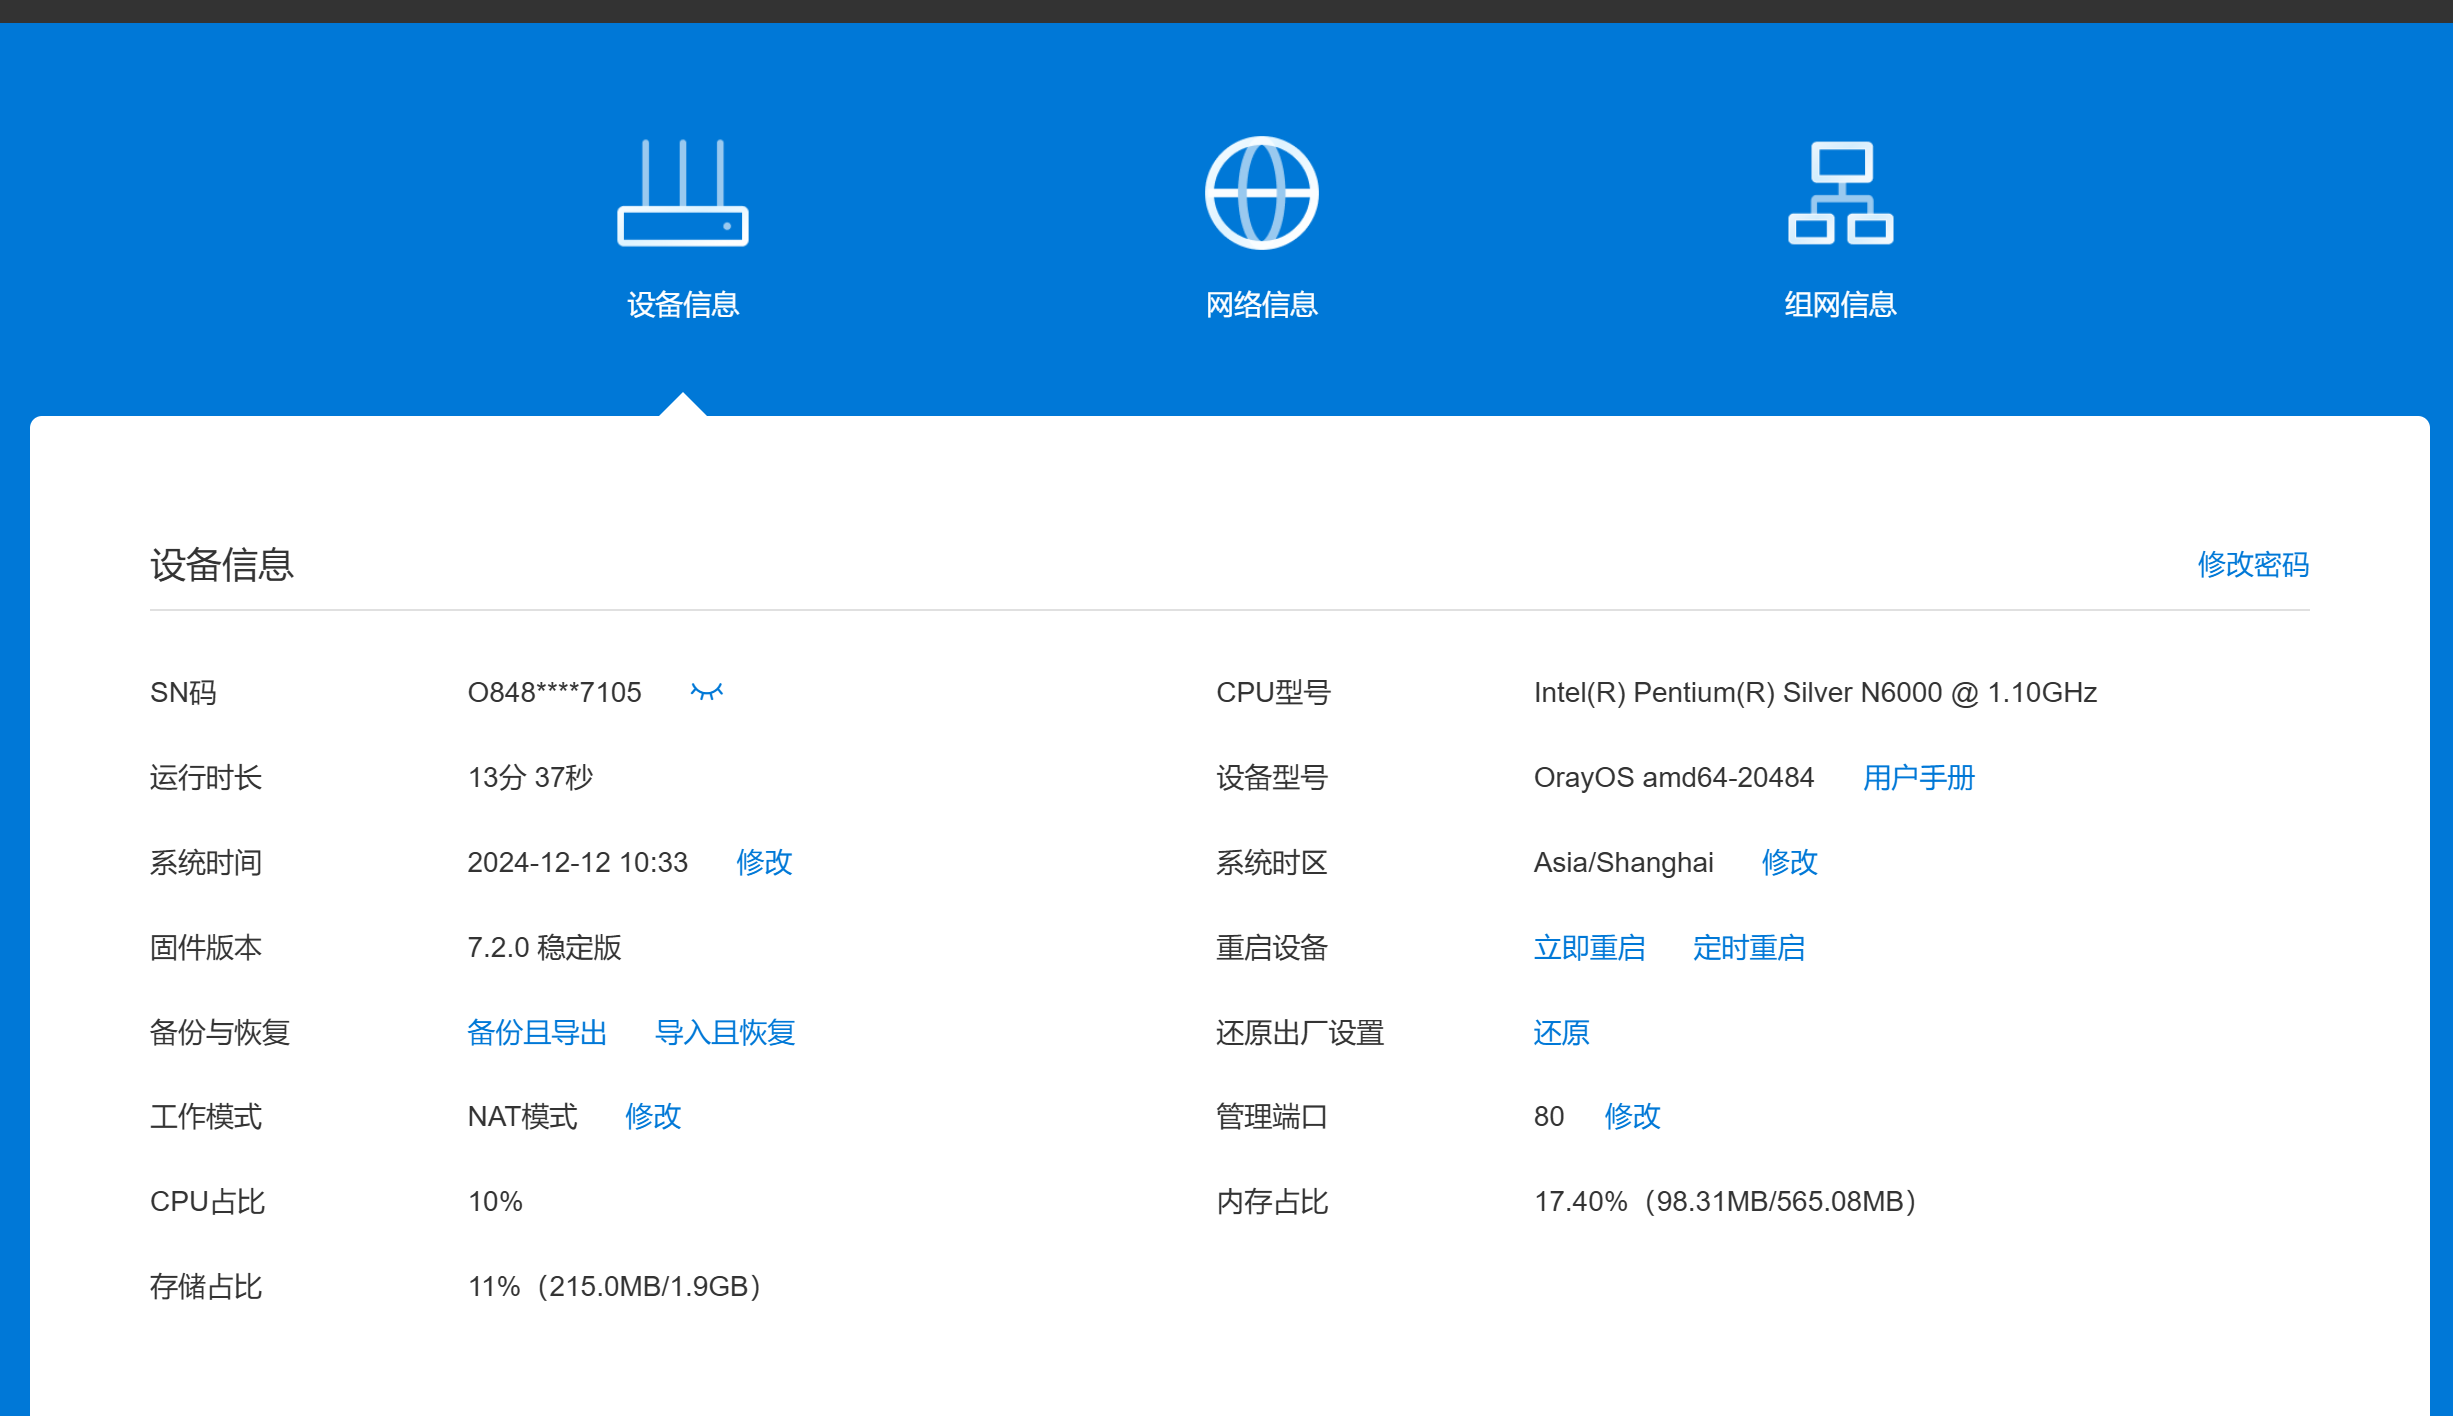Click 导入且恢复 import and restore
The height and width of the screenshot is (1416, 2453).
point(724,1032)
